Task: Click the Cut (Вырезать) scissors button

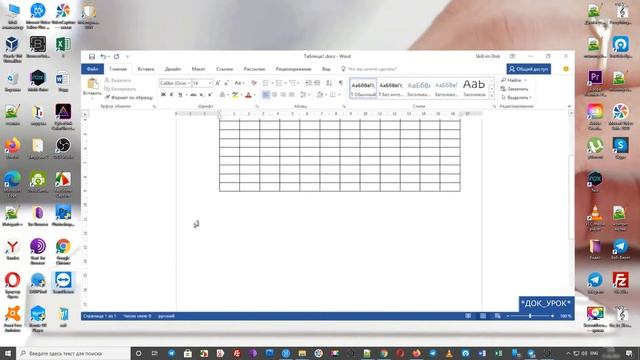Action: click(118, 80)
